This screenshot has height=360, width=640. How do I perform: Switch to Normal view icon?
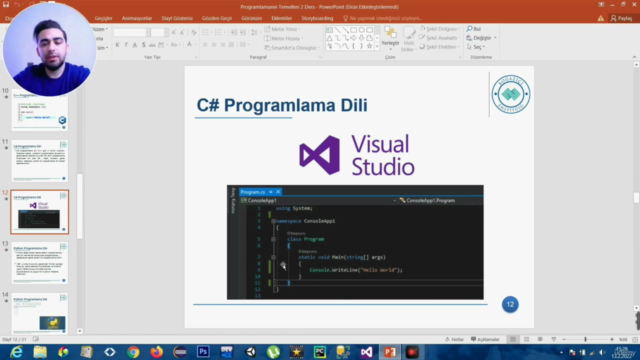coord(513,339)
